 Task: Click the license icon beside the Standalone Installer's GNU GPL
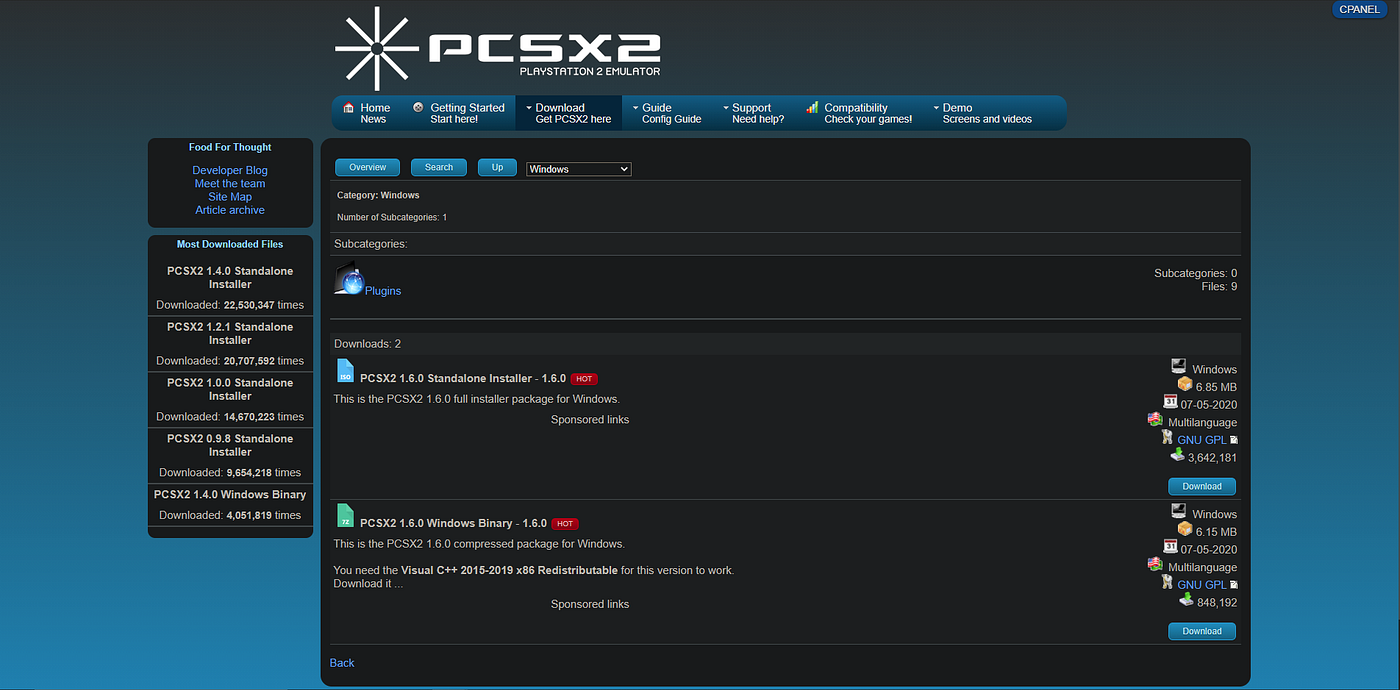(1167, 438)
